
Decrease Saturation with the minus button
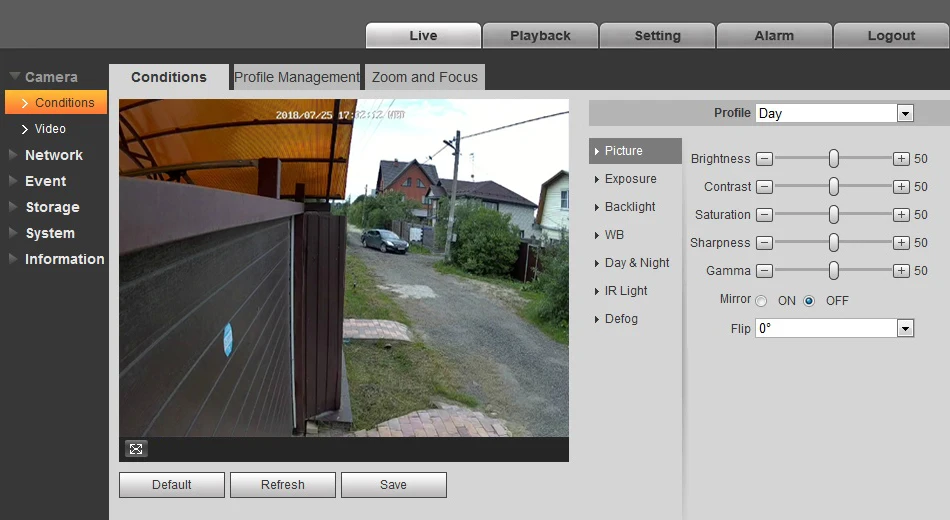765,215
